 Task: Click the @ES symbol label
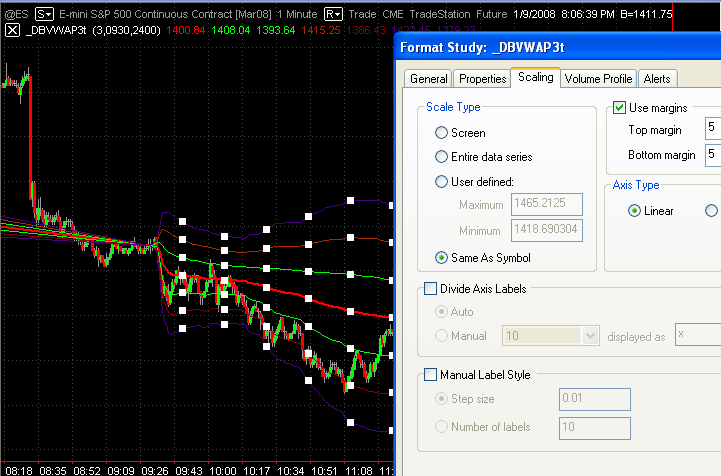click(16, 14)
